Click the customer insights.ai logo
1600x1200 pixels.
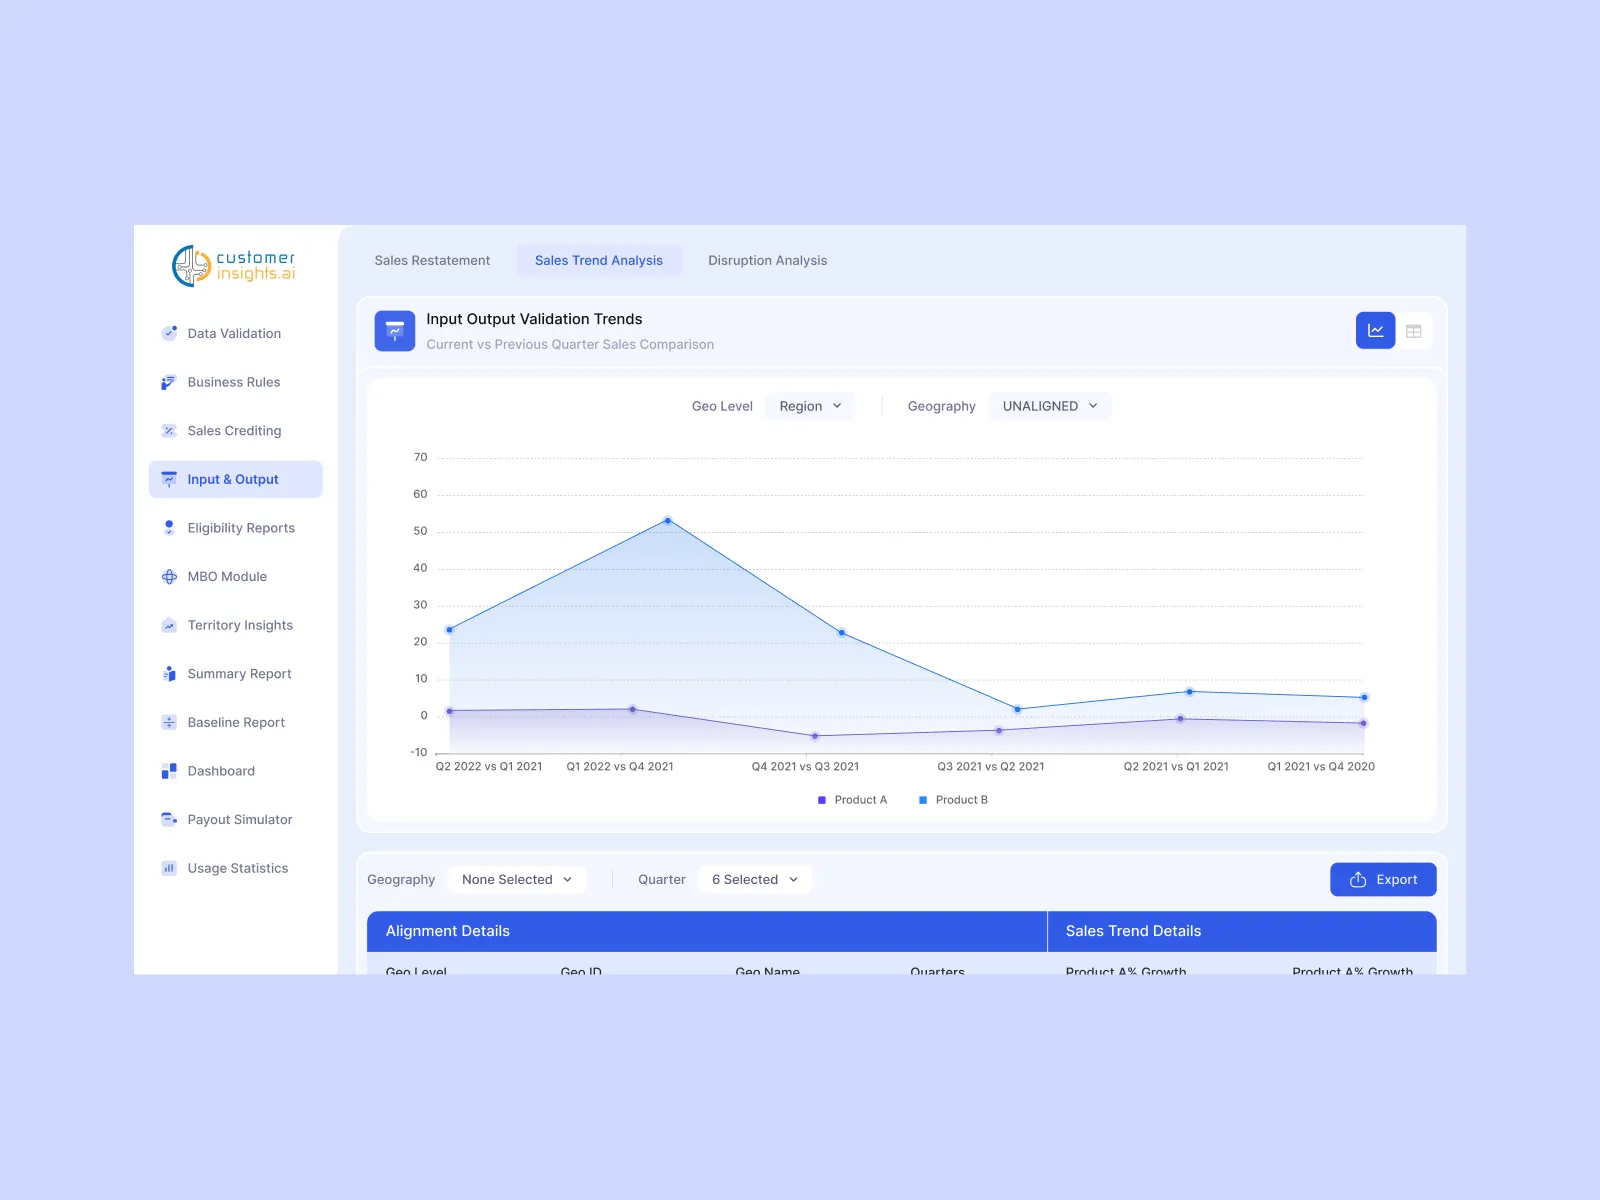[x=234, y=266]
